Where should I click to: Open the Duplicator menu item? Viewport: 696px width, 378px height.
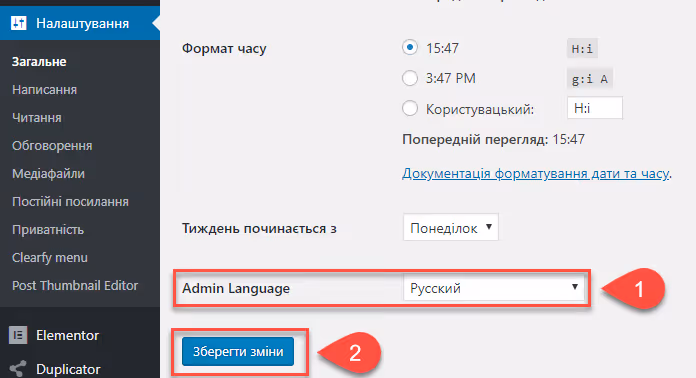(x=68, y=369)
